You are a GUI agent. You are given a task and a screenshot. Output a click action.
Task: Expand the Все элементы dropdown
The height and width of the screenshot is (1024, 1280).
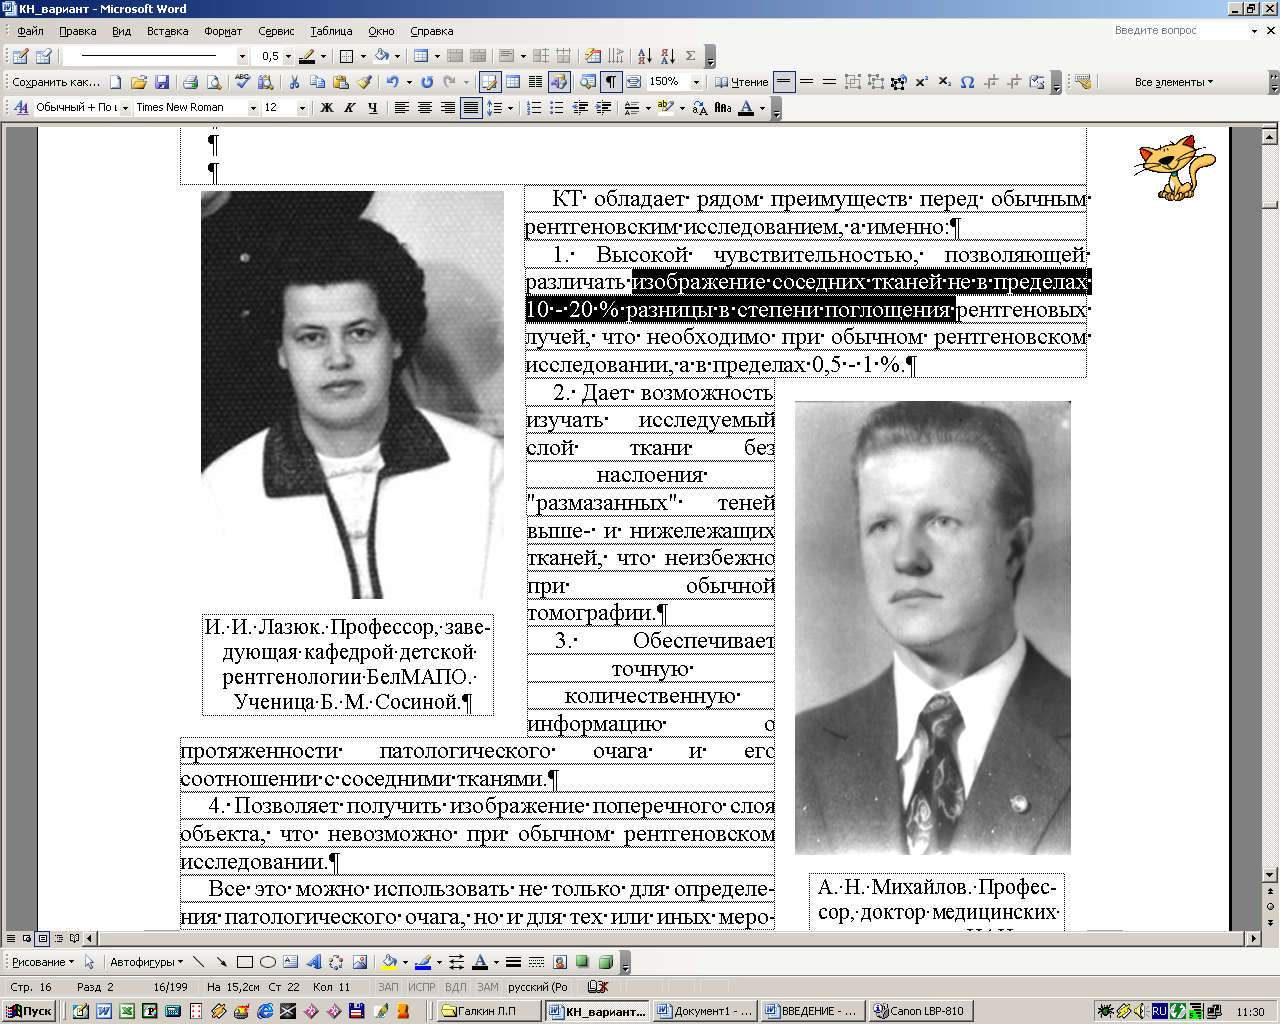point(1174,82)
